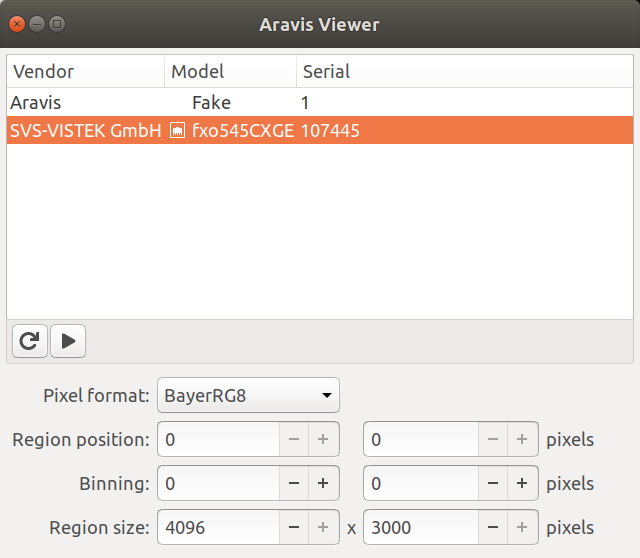The width and height of the screenshot is (640, 558).
Task: Sort devices by Vendor column header
Action: (x=86, y=71)
